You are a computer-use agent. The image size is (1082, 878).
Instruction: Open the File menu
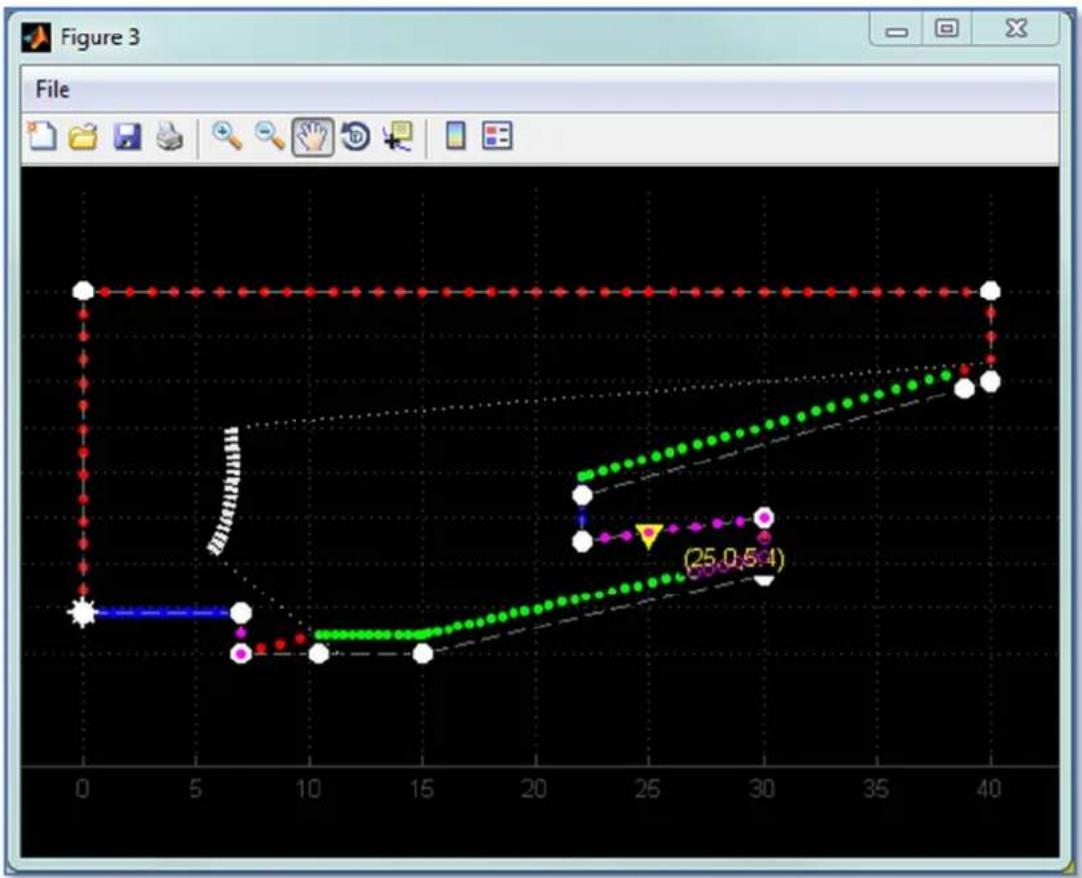[x=52, y=89]
